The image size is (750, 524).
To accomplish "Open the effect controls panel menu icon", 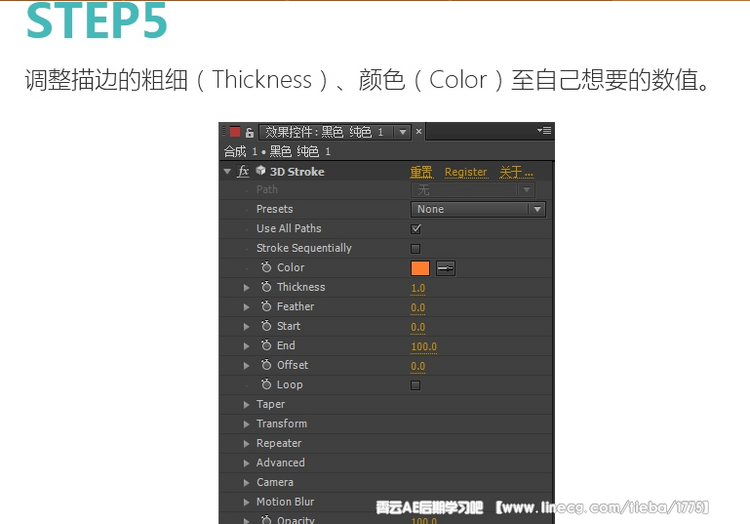I will pyautogui.click(x=544, y=131).
